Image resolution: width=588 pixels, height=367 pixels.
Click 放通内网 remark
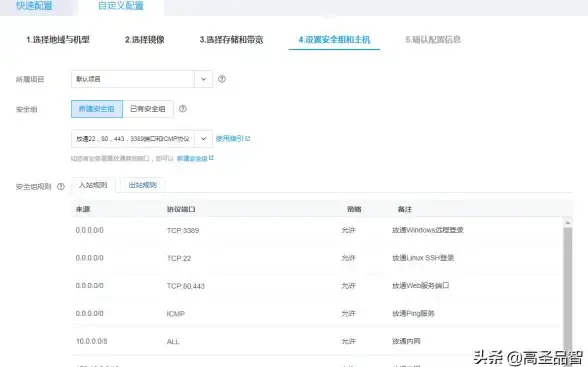point(406,341)
